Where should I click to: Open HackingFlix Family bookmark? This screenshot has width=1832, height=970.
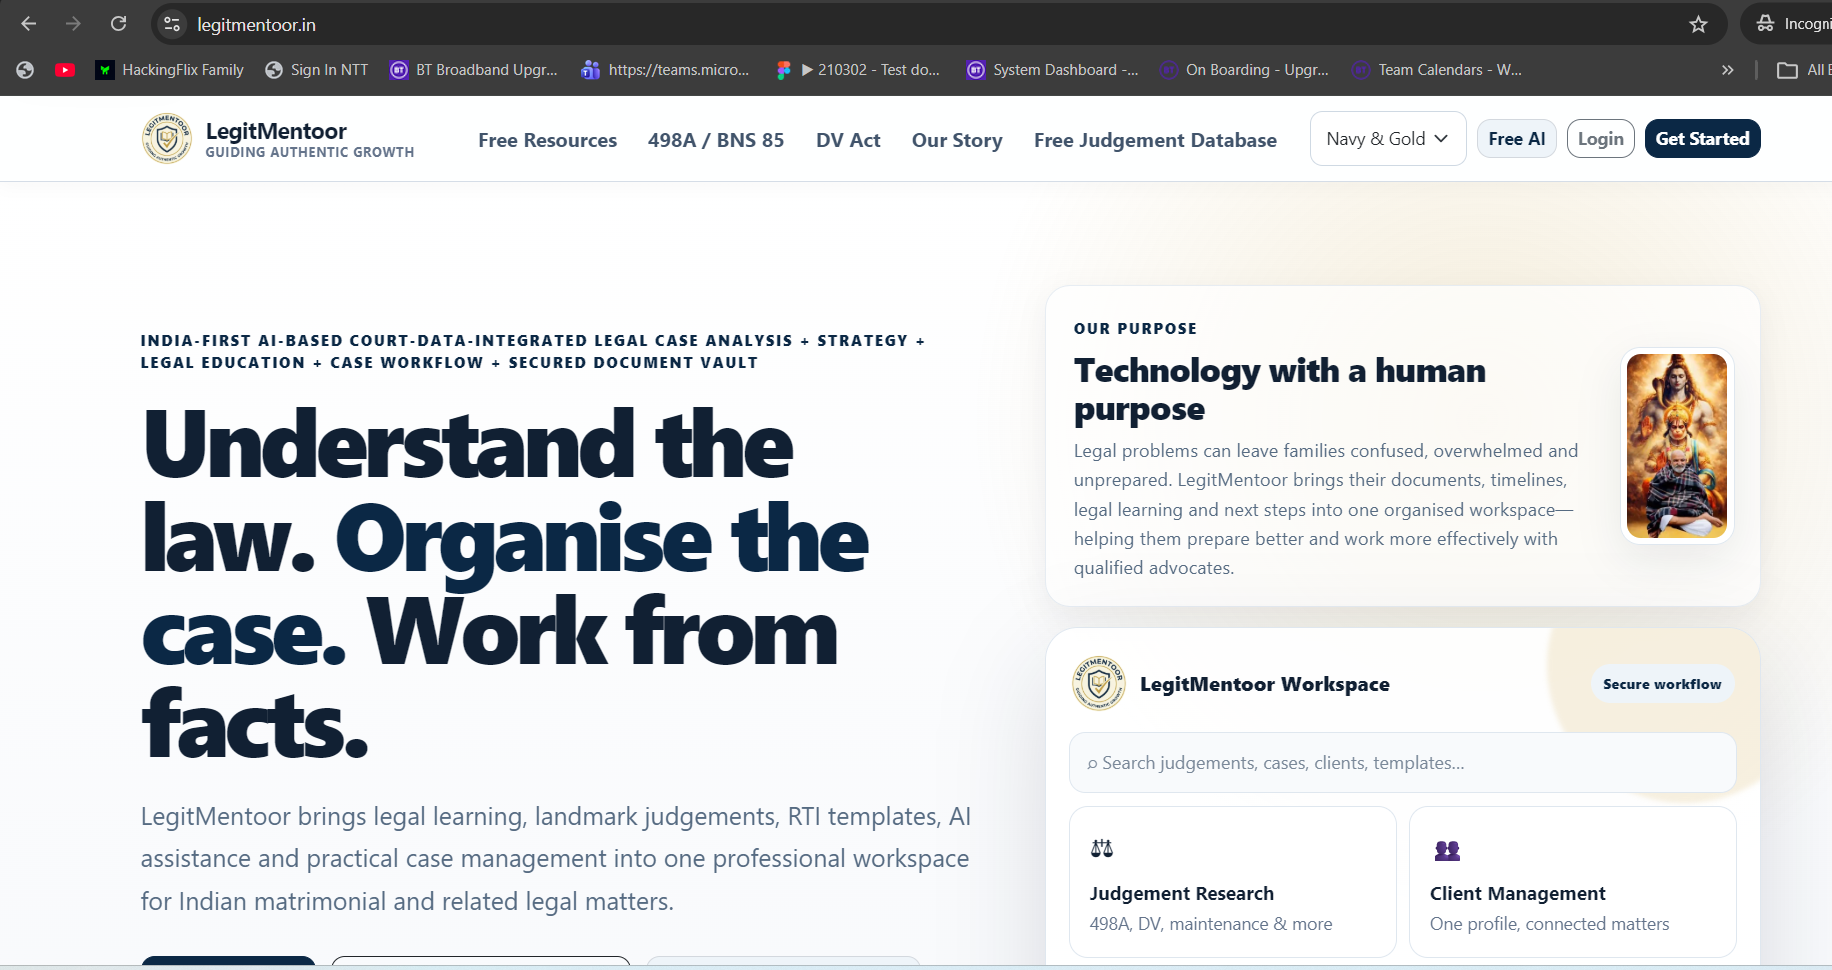click(170, 70)
